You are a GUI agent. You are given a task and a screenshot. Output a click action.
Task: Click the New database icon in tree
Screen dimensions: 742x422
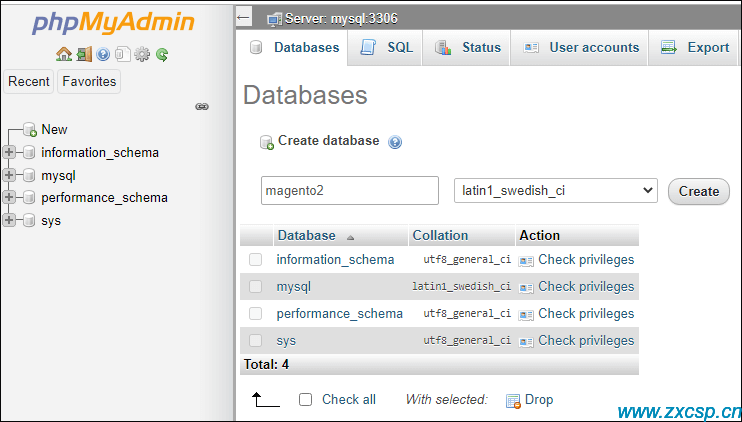(x=30, y=130)
